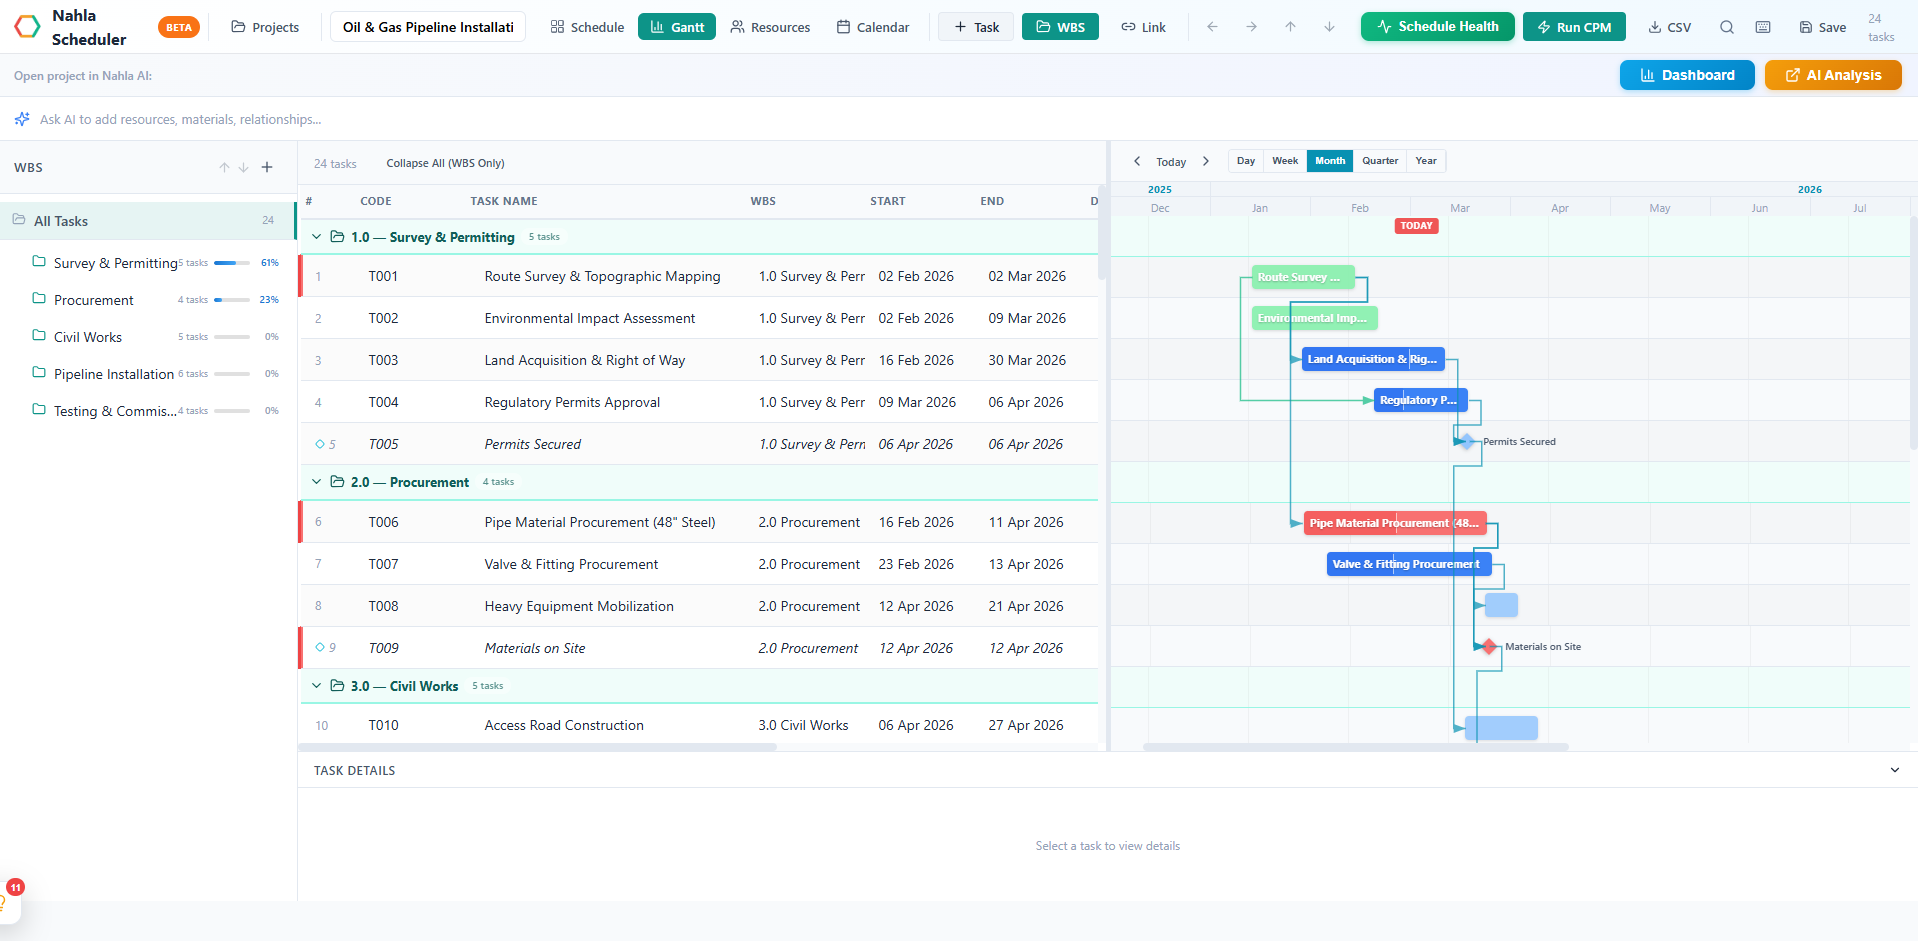The width and height of the screenshot is (1918, 941).
Task: Switch timeline zoom to Week
Action: pyautogui.click(x=1284, y=161)
